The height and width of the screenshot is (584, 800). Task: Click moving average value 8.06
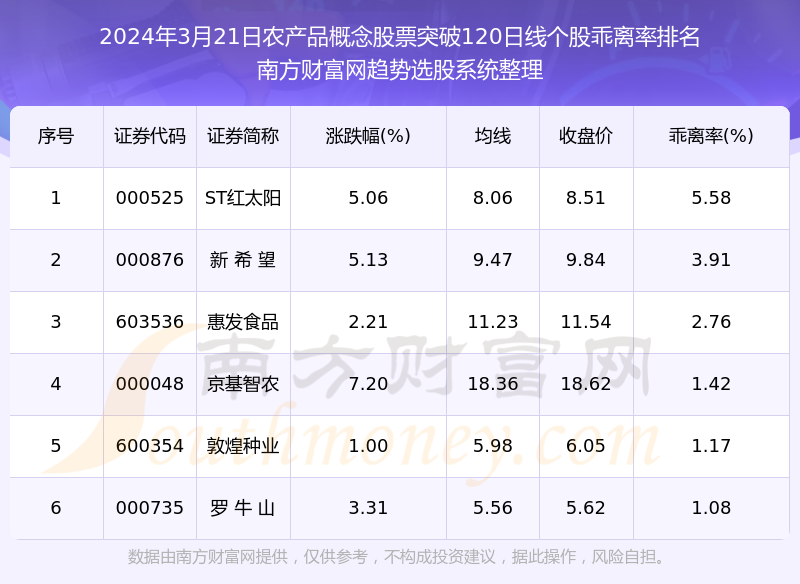pos(492,198)
